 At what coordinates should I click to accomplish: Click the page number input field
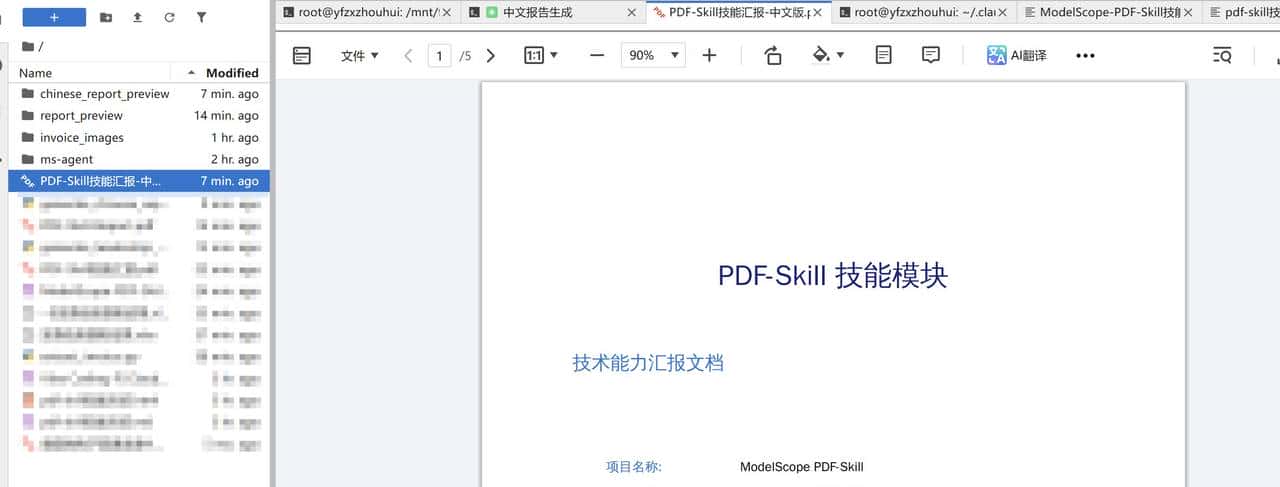coord(439,56)
